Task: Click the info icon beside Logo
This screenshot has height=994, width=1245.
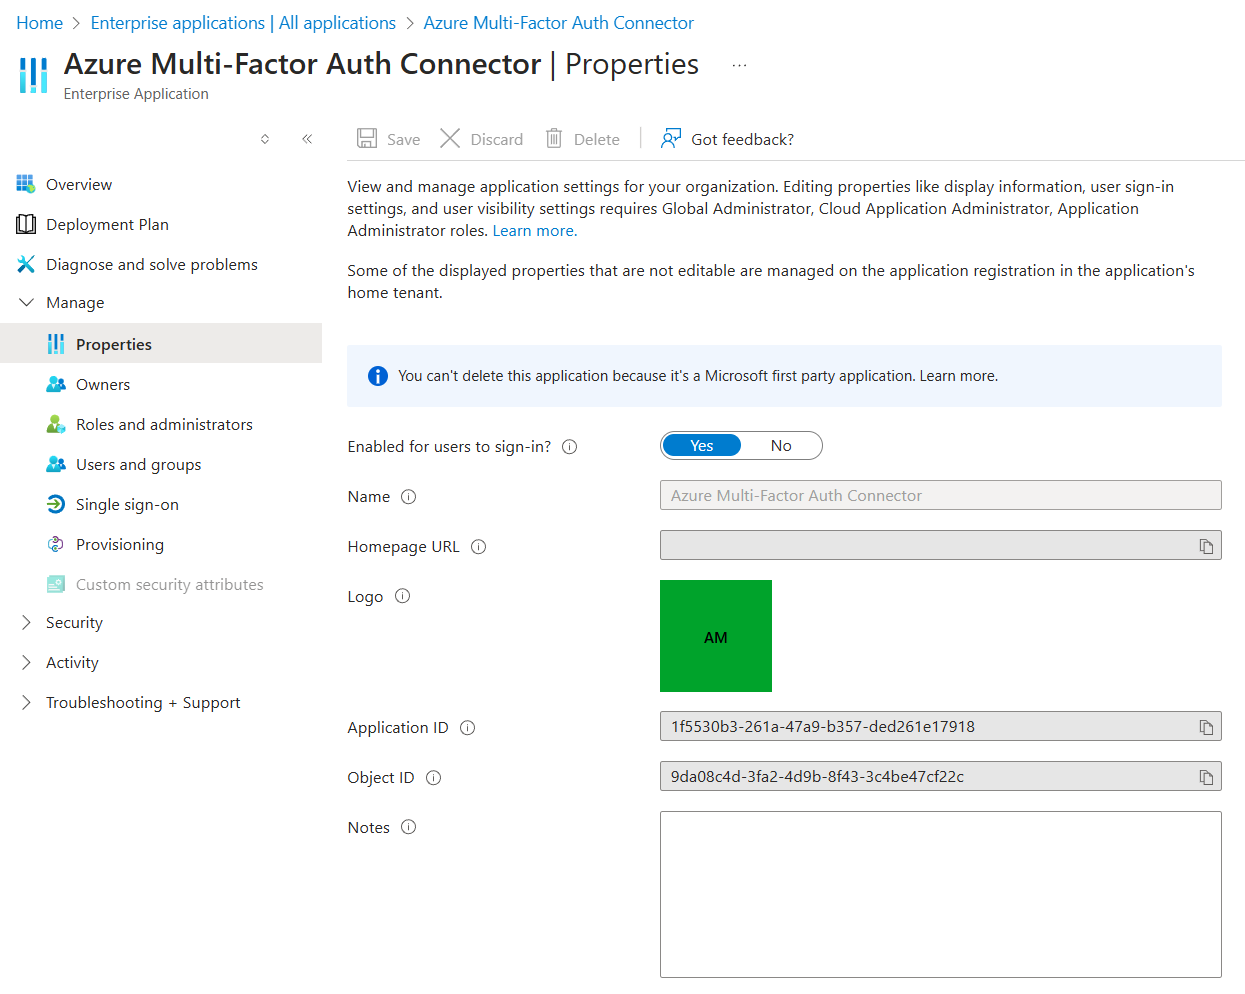Action: click(403, 596)
